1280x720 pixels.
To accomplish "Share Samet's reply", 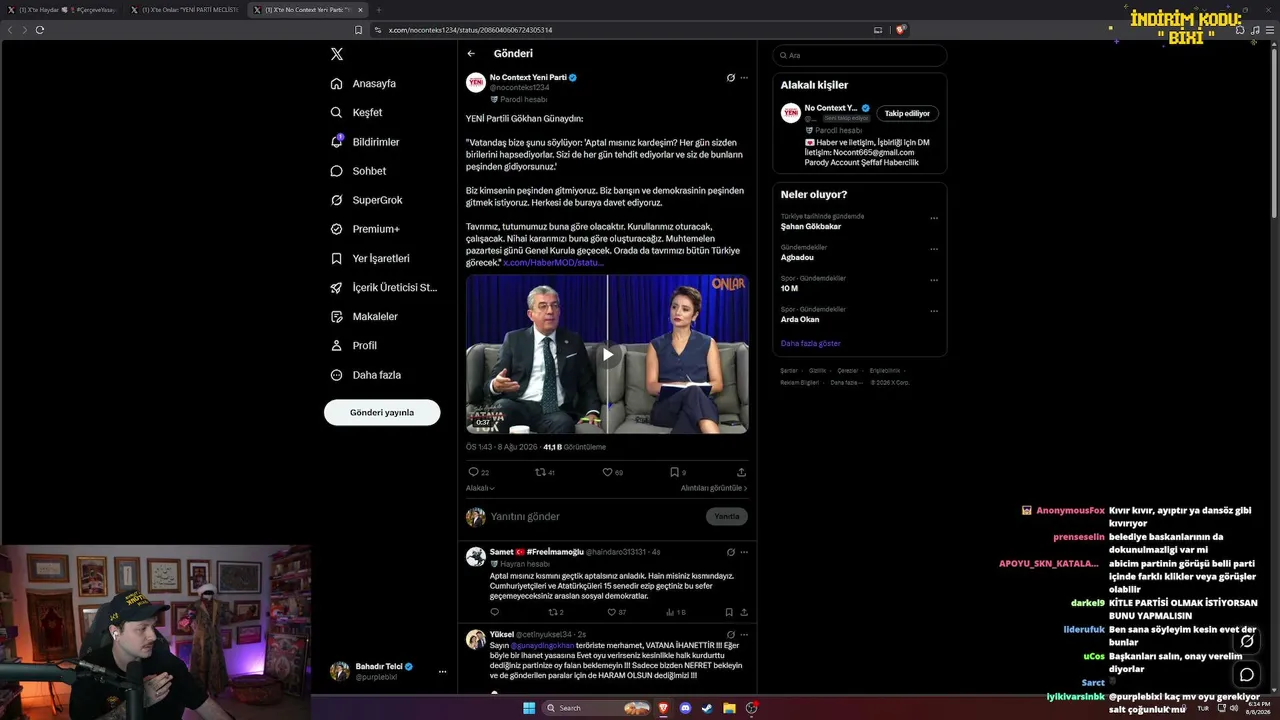I will pyautogui.click(x=743, y=612).
